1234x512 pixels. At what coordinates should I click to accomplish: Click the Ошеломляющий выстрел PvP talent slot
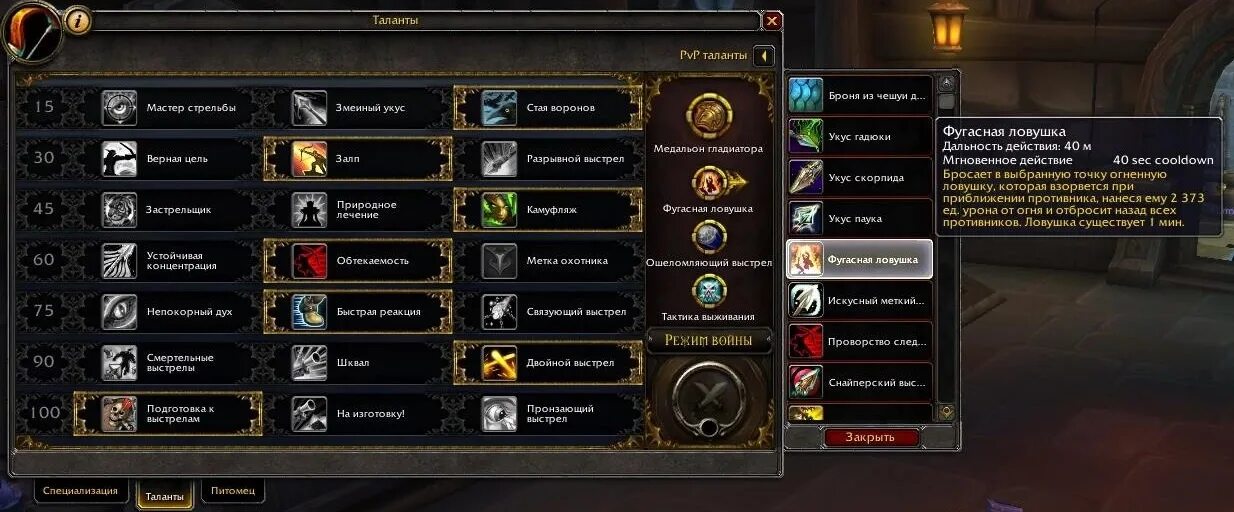pos(709,237)
